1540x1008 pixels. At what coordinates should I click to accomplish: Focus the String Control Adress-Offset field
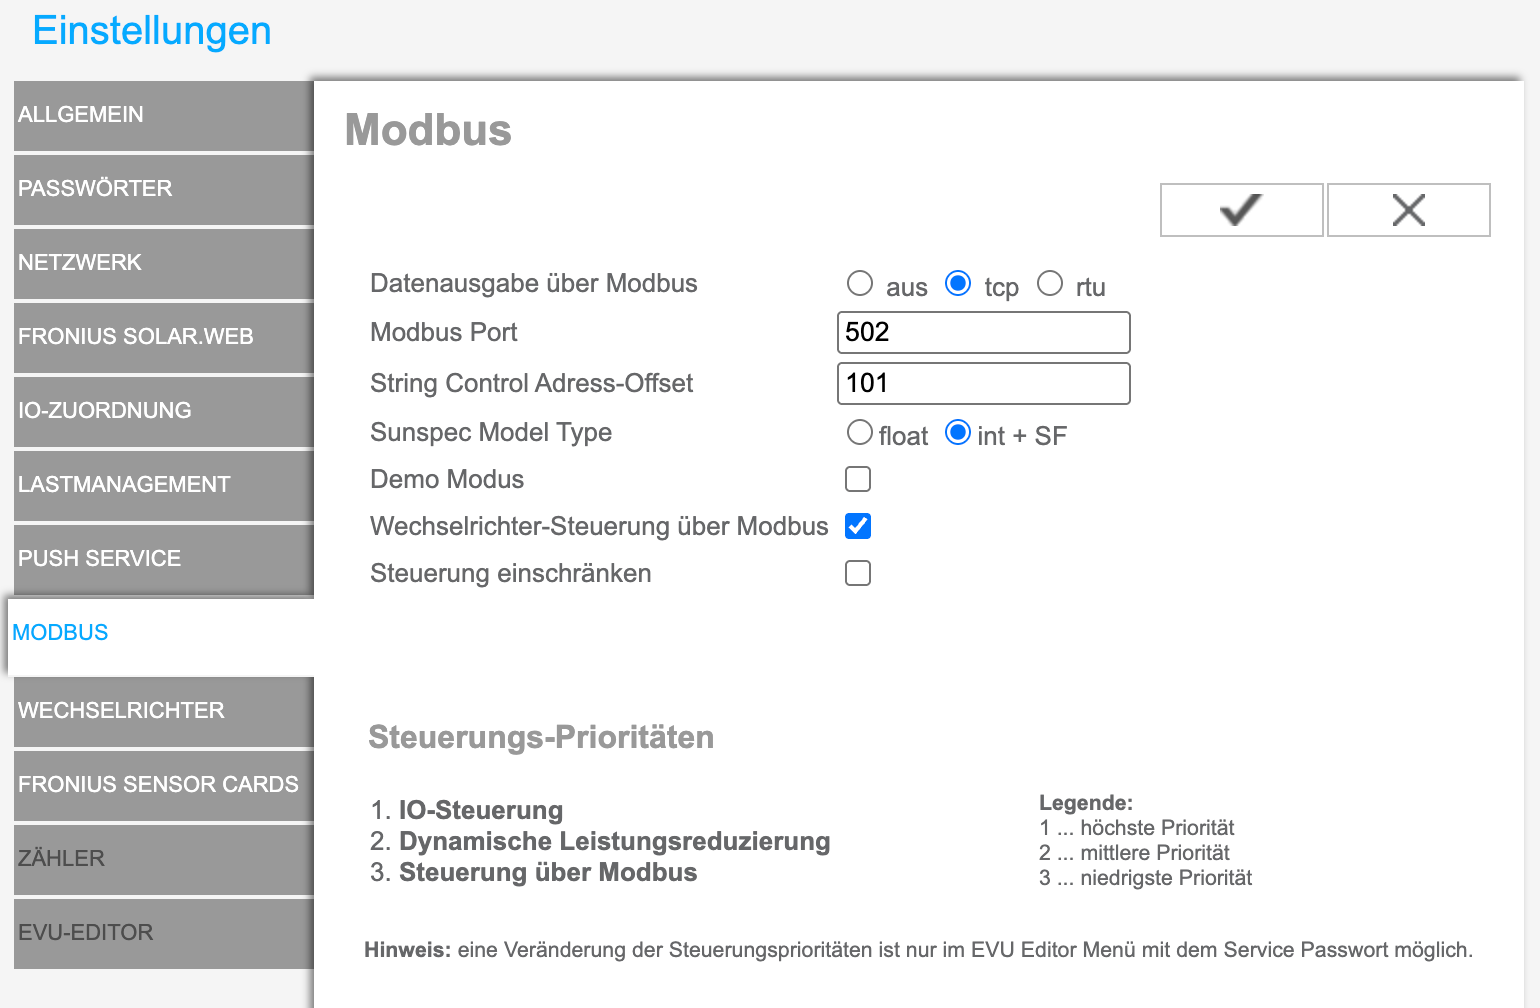tap(983, 384)
